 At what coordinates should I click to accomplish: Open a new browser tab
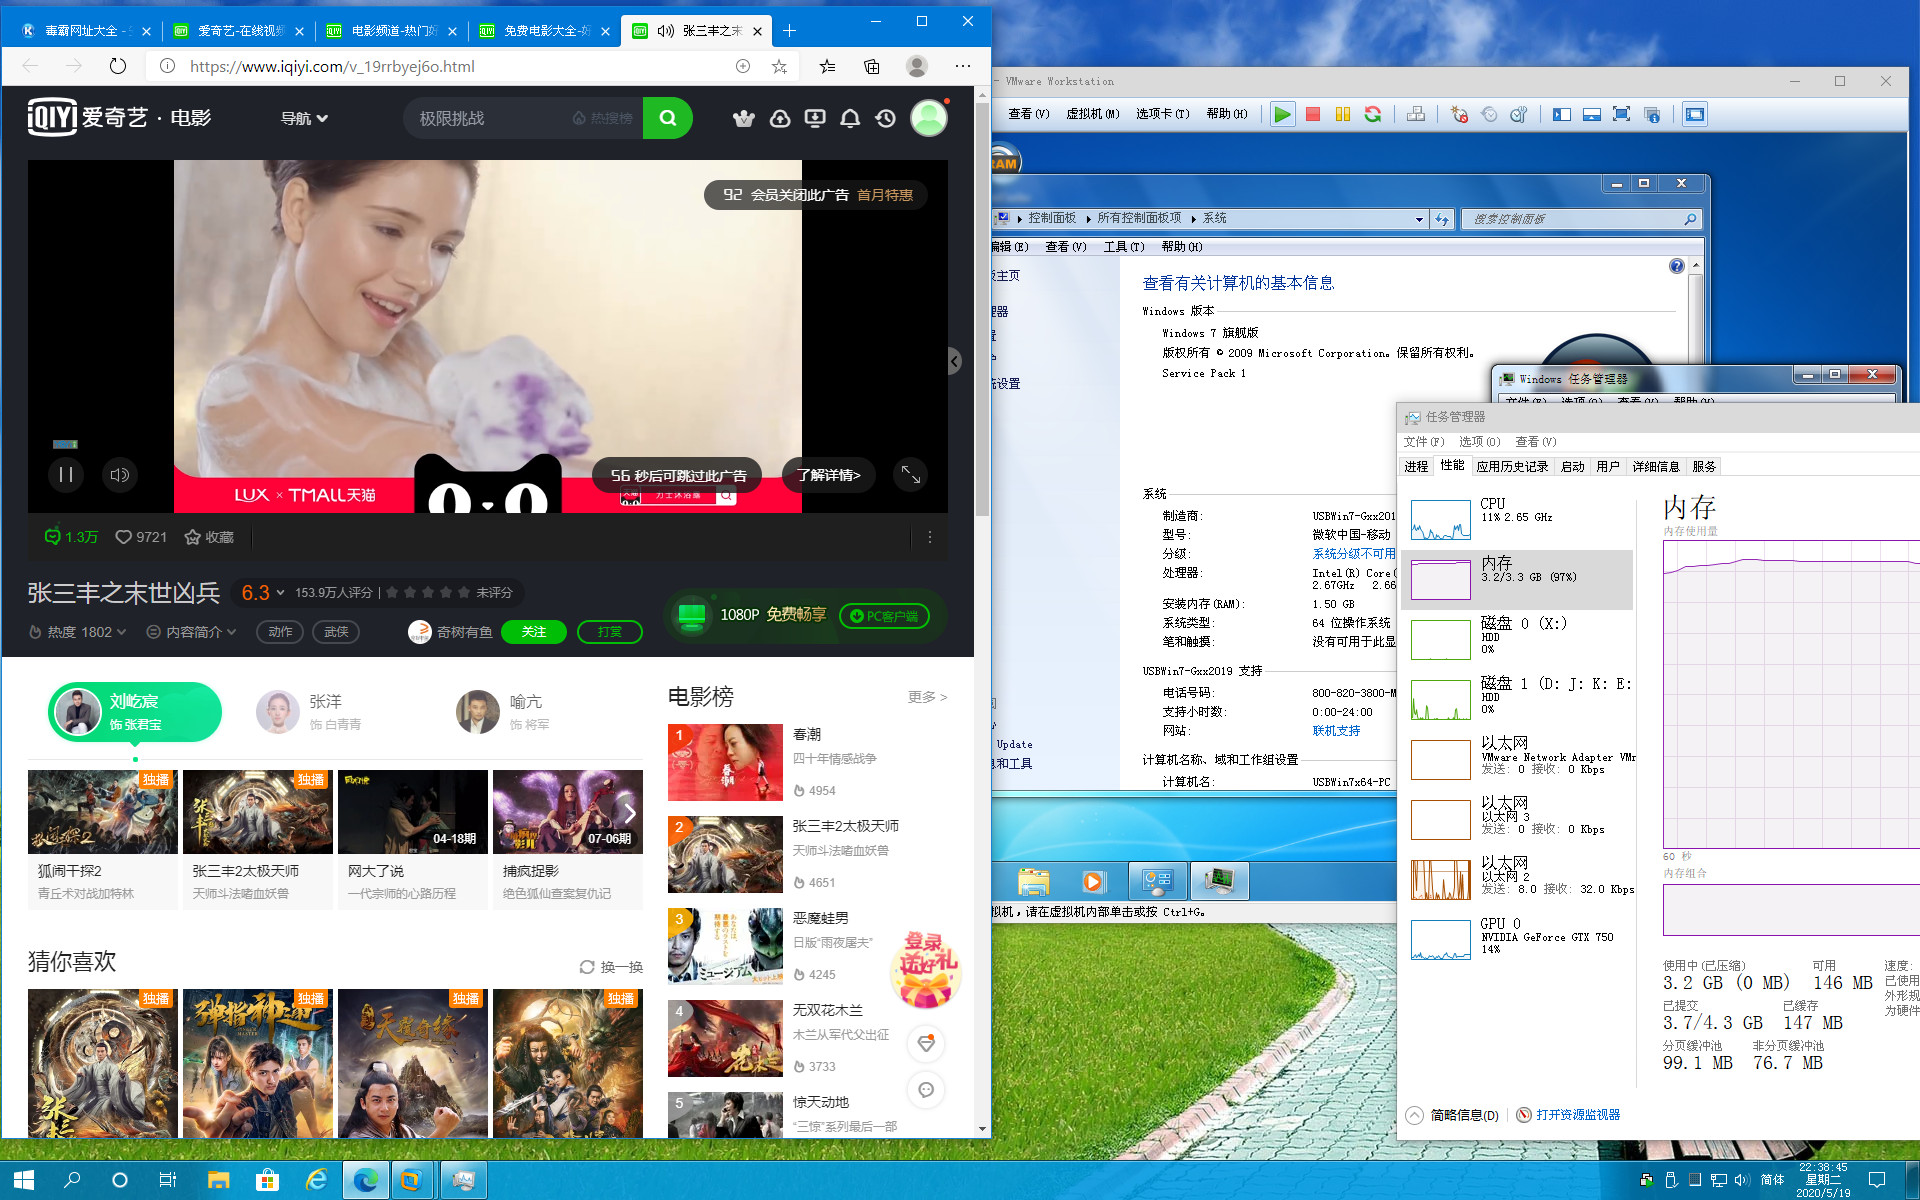coord(789,31)
